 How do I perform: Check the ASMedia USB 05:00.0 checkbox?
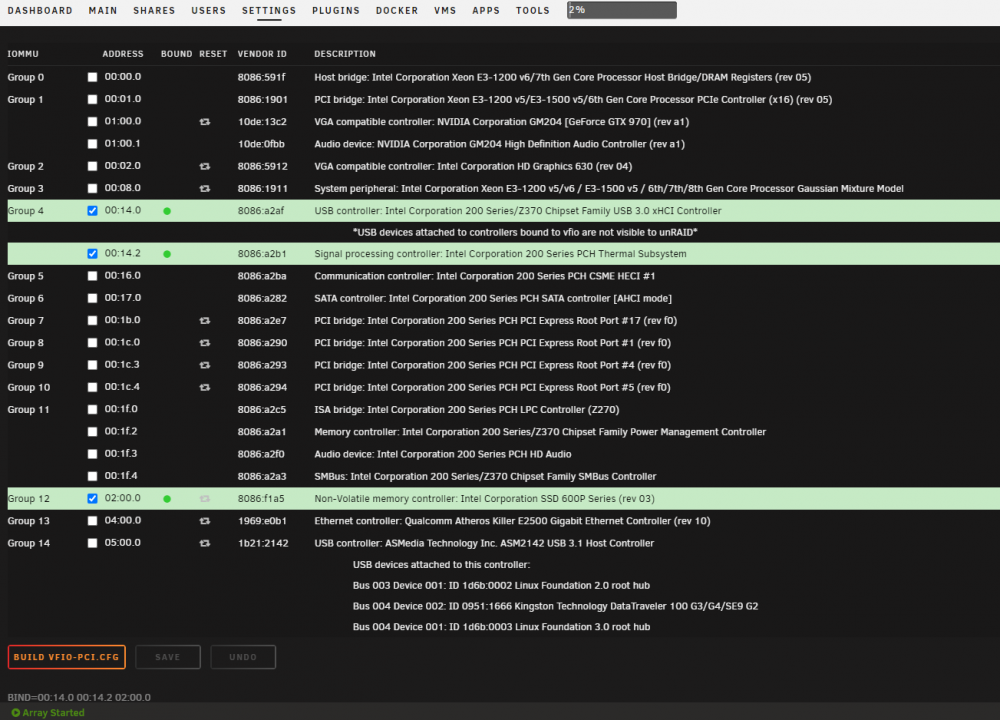[x=92, y=543]
